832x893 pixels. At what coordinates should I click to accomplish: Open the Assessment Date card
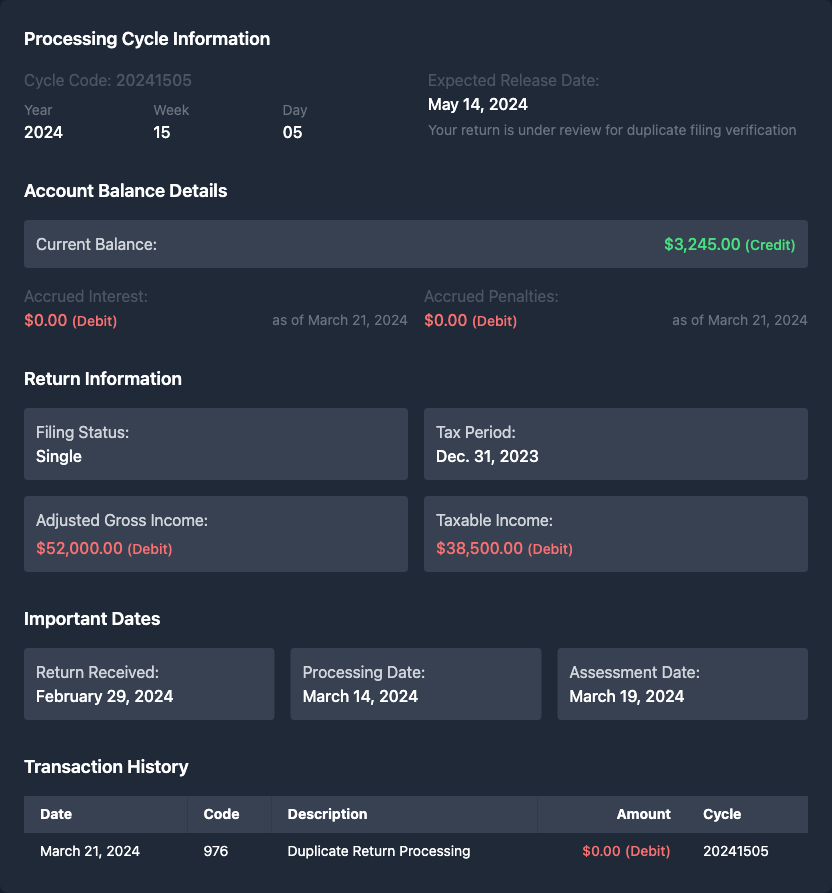pos(682,684)
